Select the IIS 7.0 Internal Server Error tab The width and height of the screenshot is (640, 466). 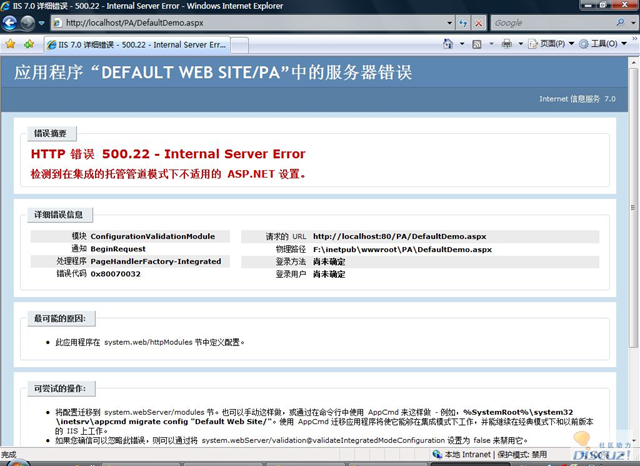point(137,45)
